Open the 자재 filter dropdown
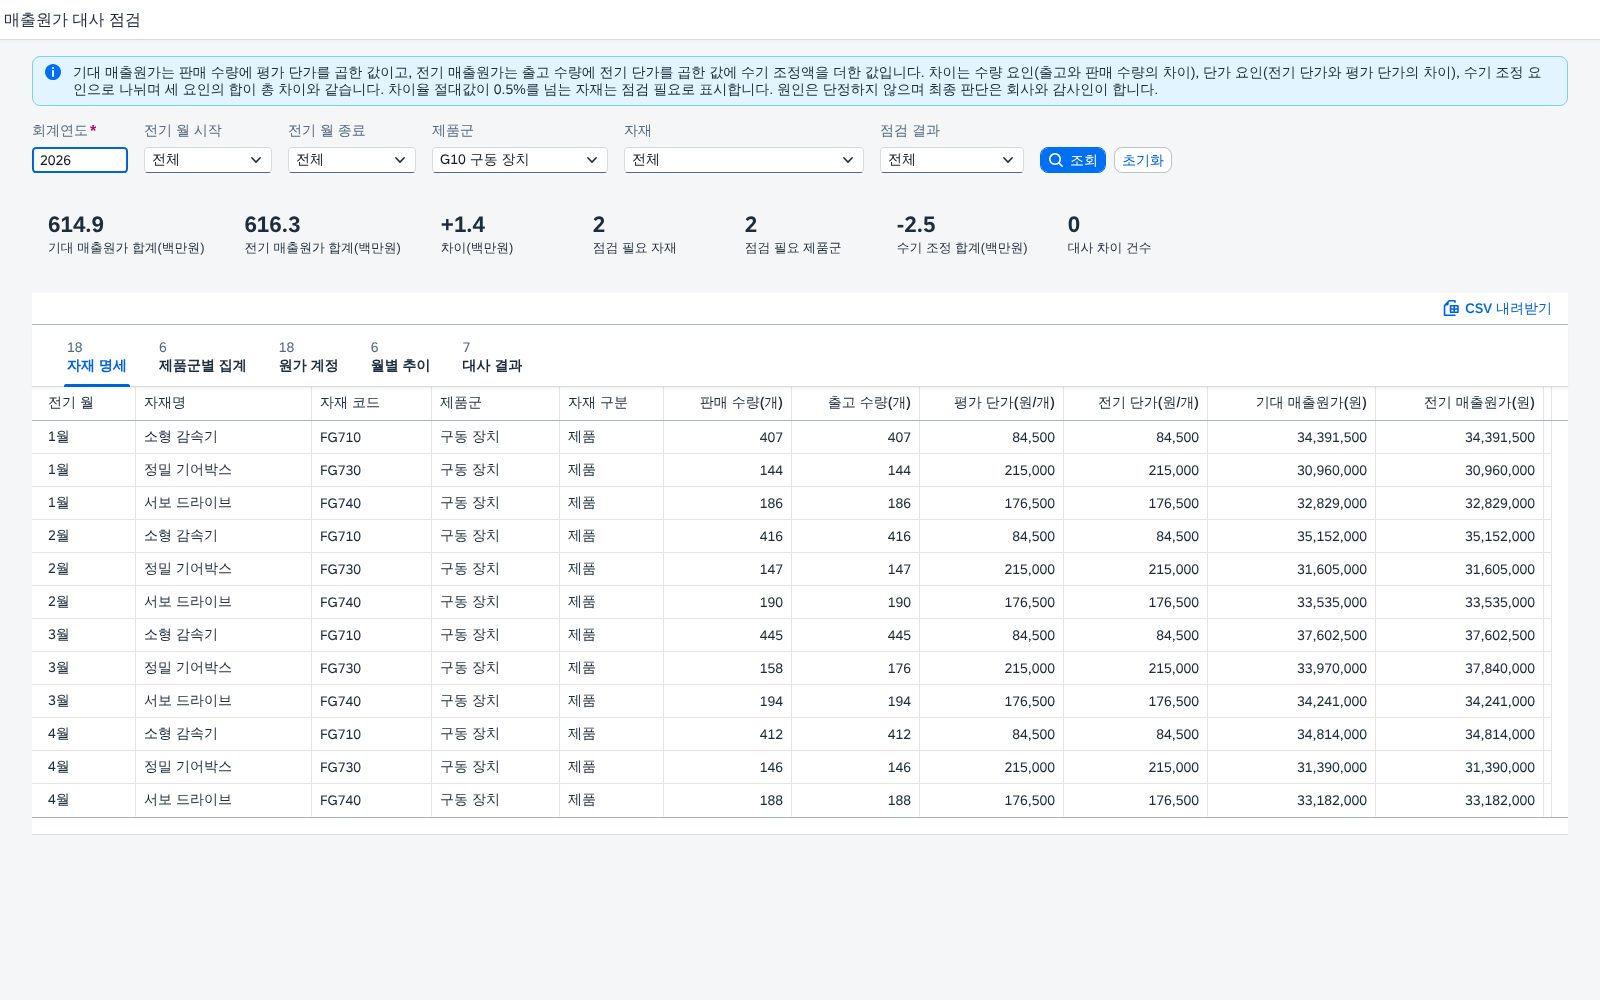The width and height of the screenshot is (1600, 1000). 744,160
